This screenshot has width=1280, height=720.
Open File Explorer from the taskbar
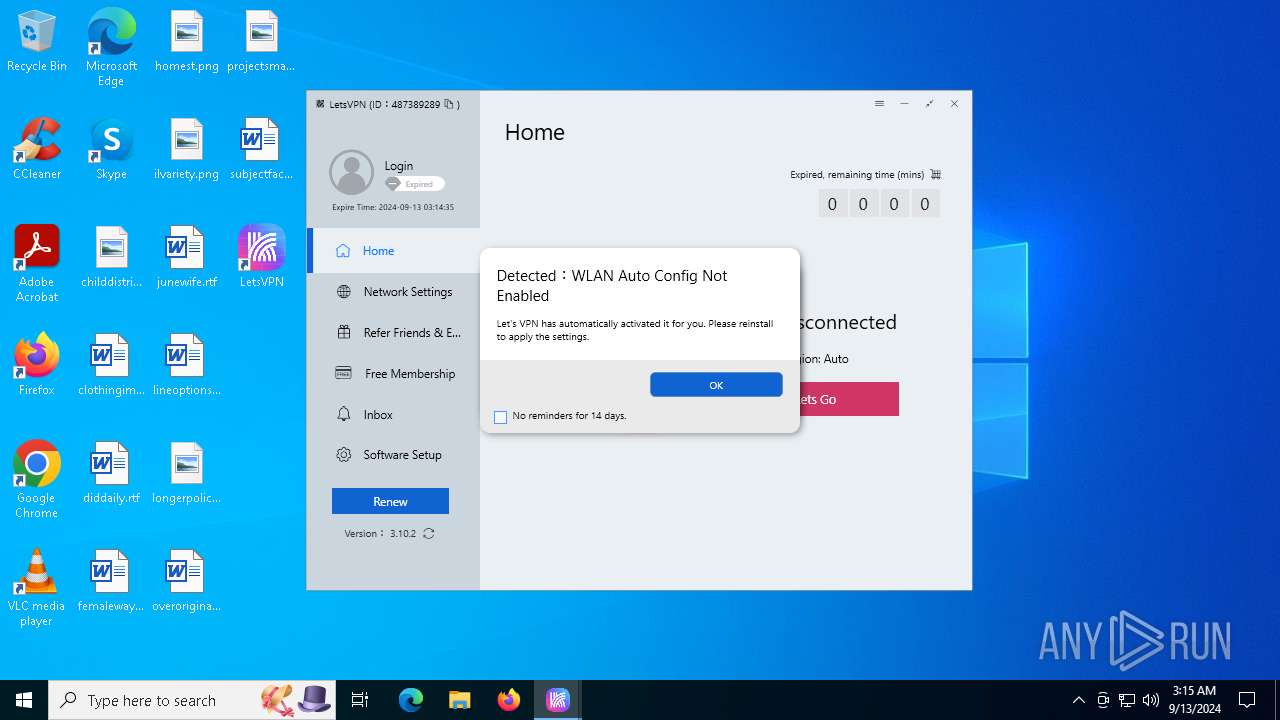point(459,700)
